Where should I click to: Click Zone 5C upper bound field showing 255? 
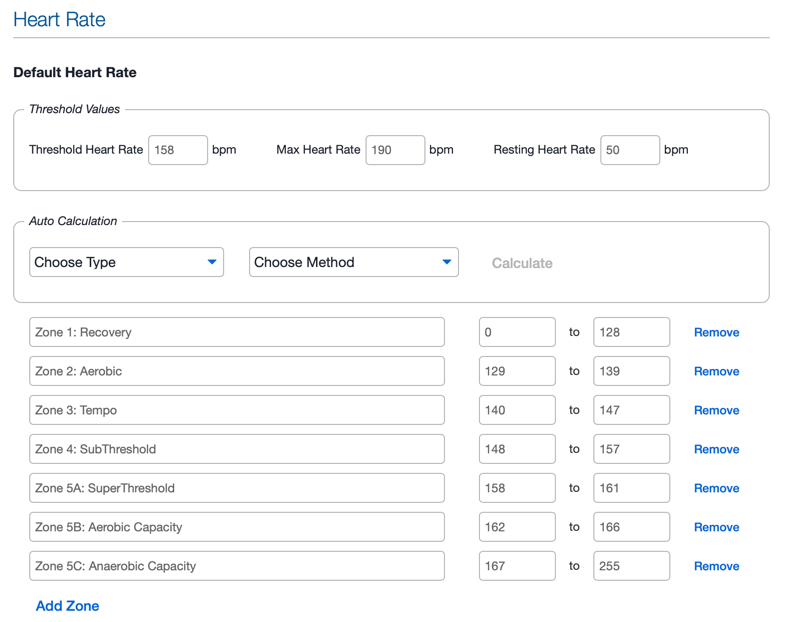pos(632,566)
